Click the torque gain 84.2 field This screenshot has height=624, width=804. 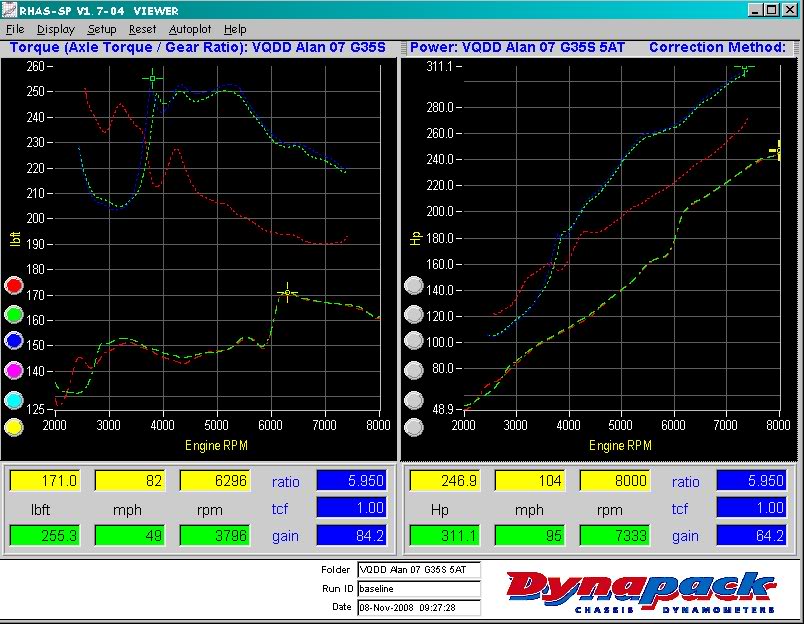(351, 535)
